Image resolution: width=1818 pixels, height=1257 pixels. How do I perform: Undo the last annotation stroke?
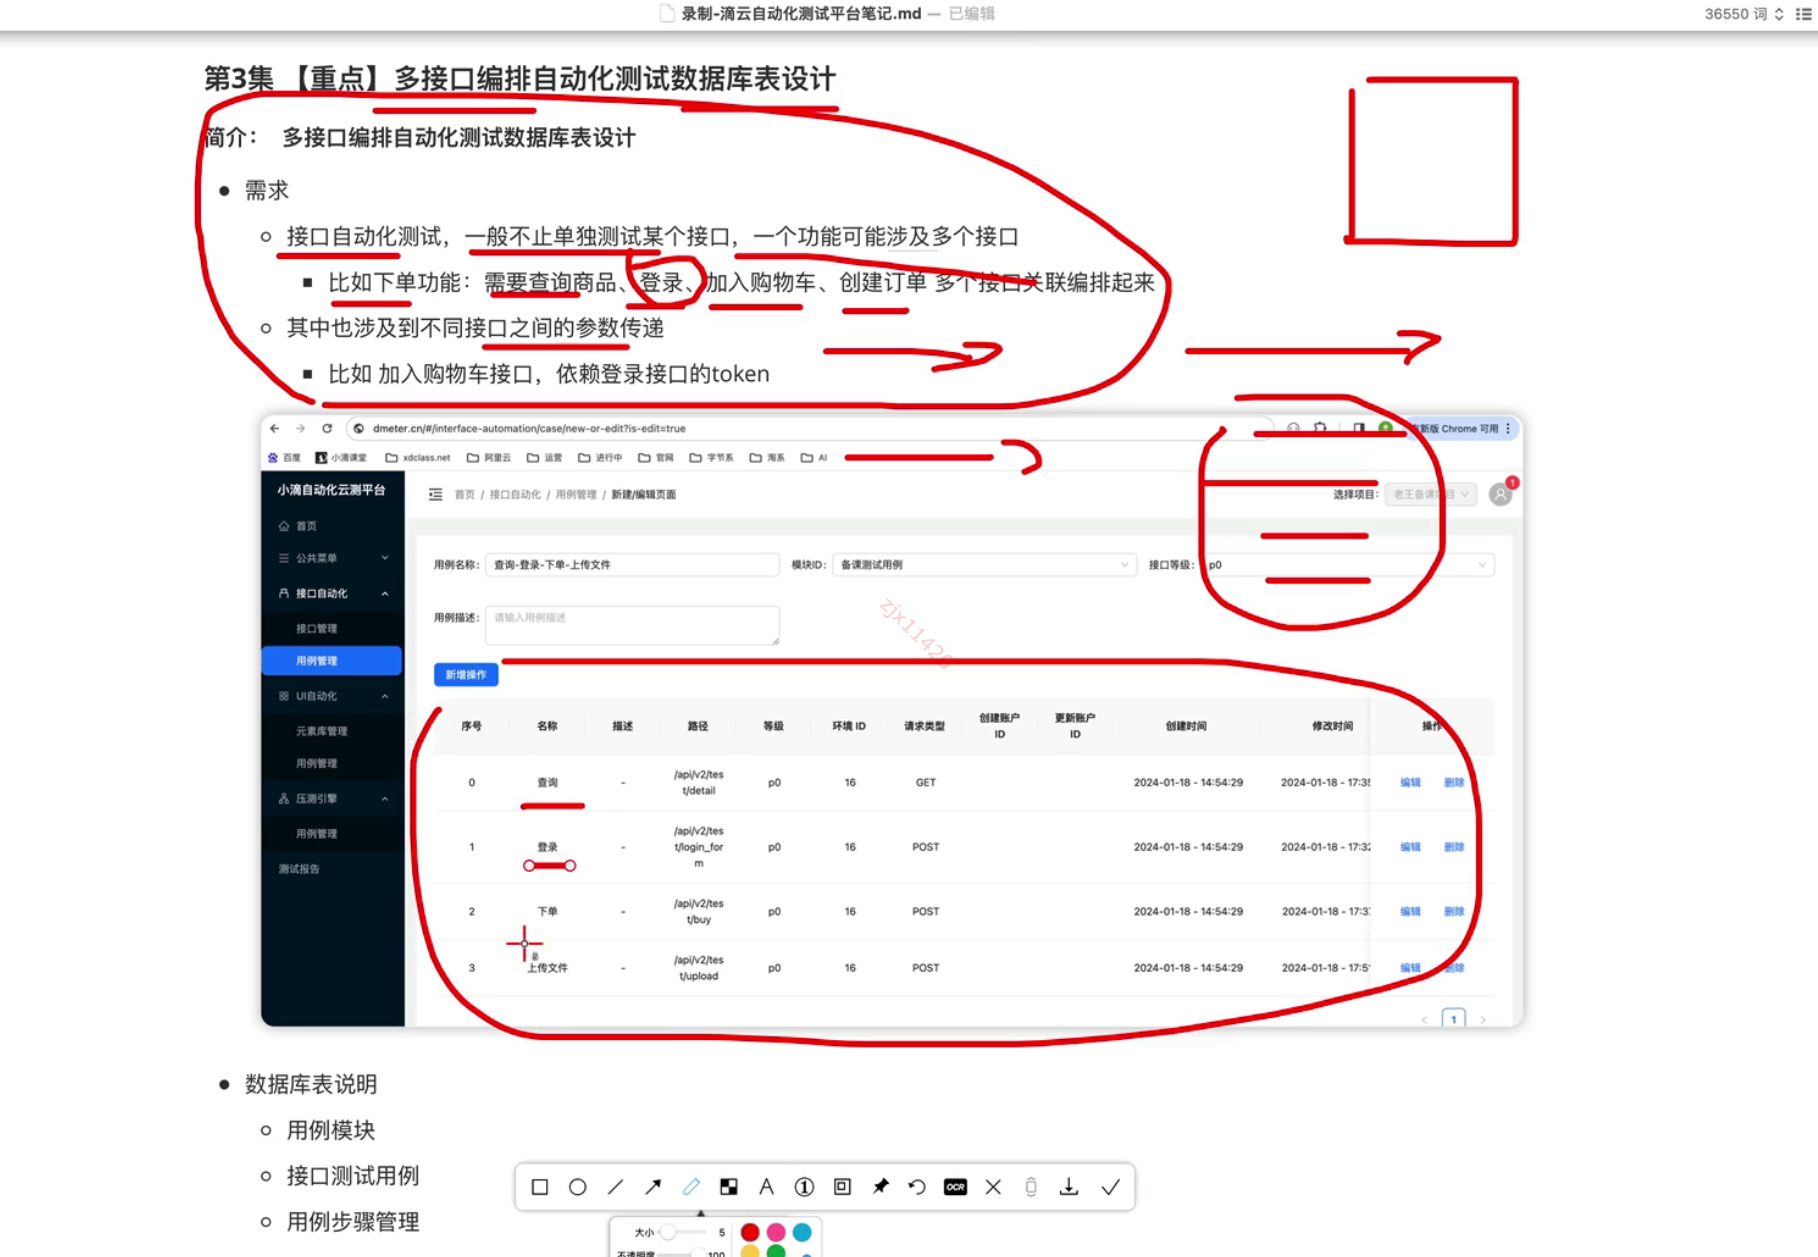click(x=917, y=1187)
